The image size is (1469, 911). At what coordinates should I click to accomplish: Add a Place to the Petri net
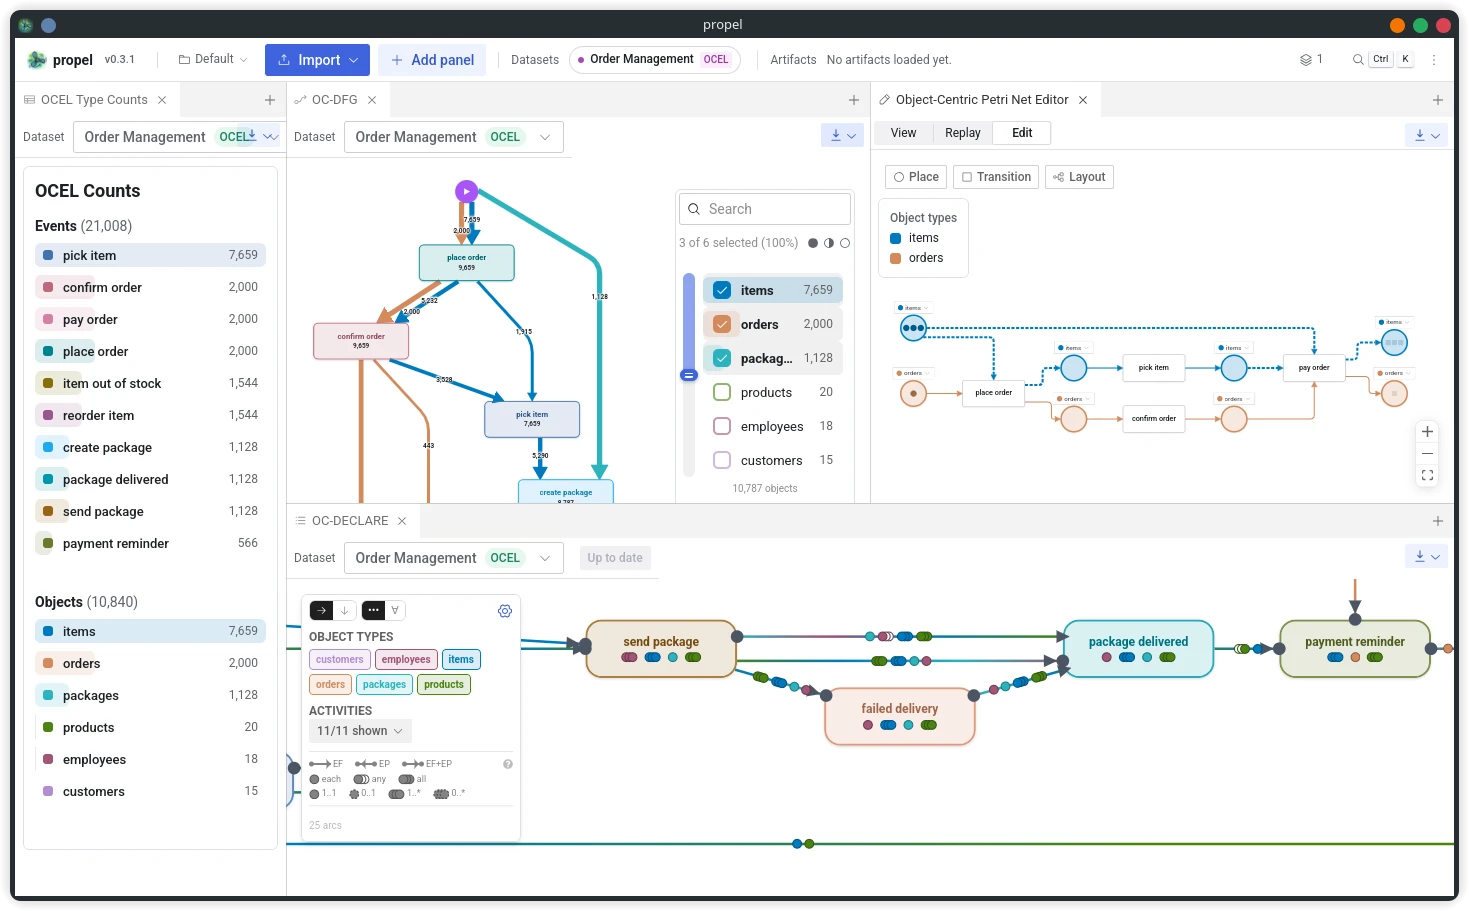coord(916,177)
